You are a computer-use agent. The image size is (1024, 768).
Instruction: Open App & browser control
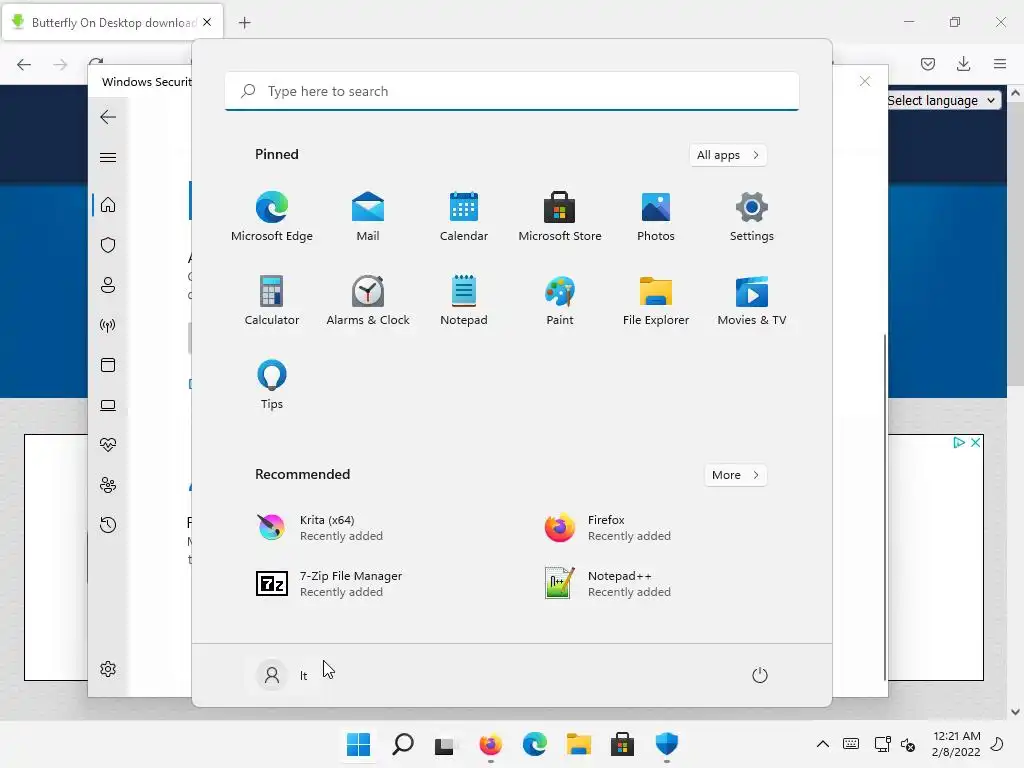(108, 365)
